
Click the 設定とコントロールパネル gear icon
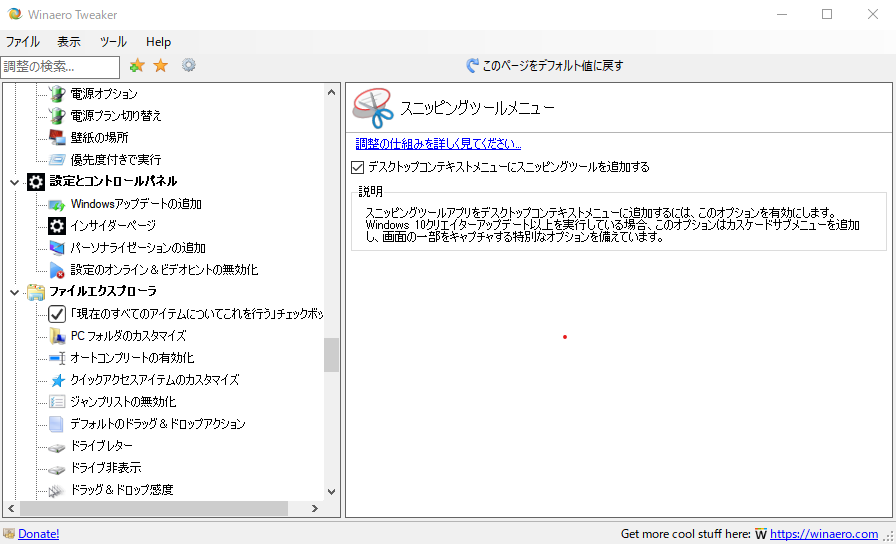click(x=35, y=182)
